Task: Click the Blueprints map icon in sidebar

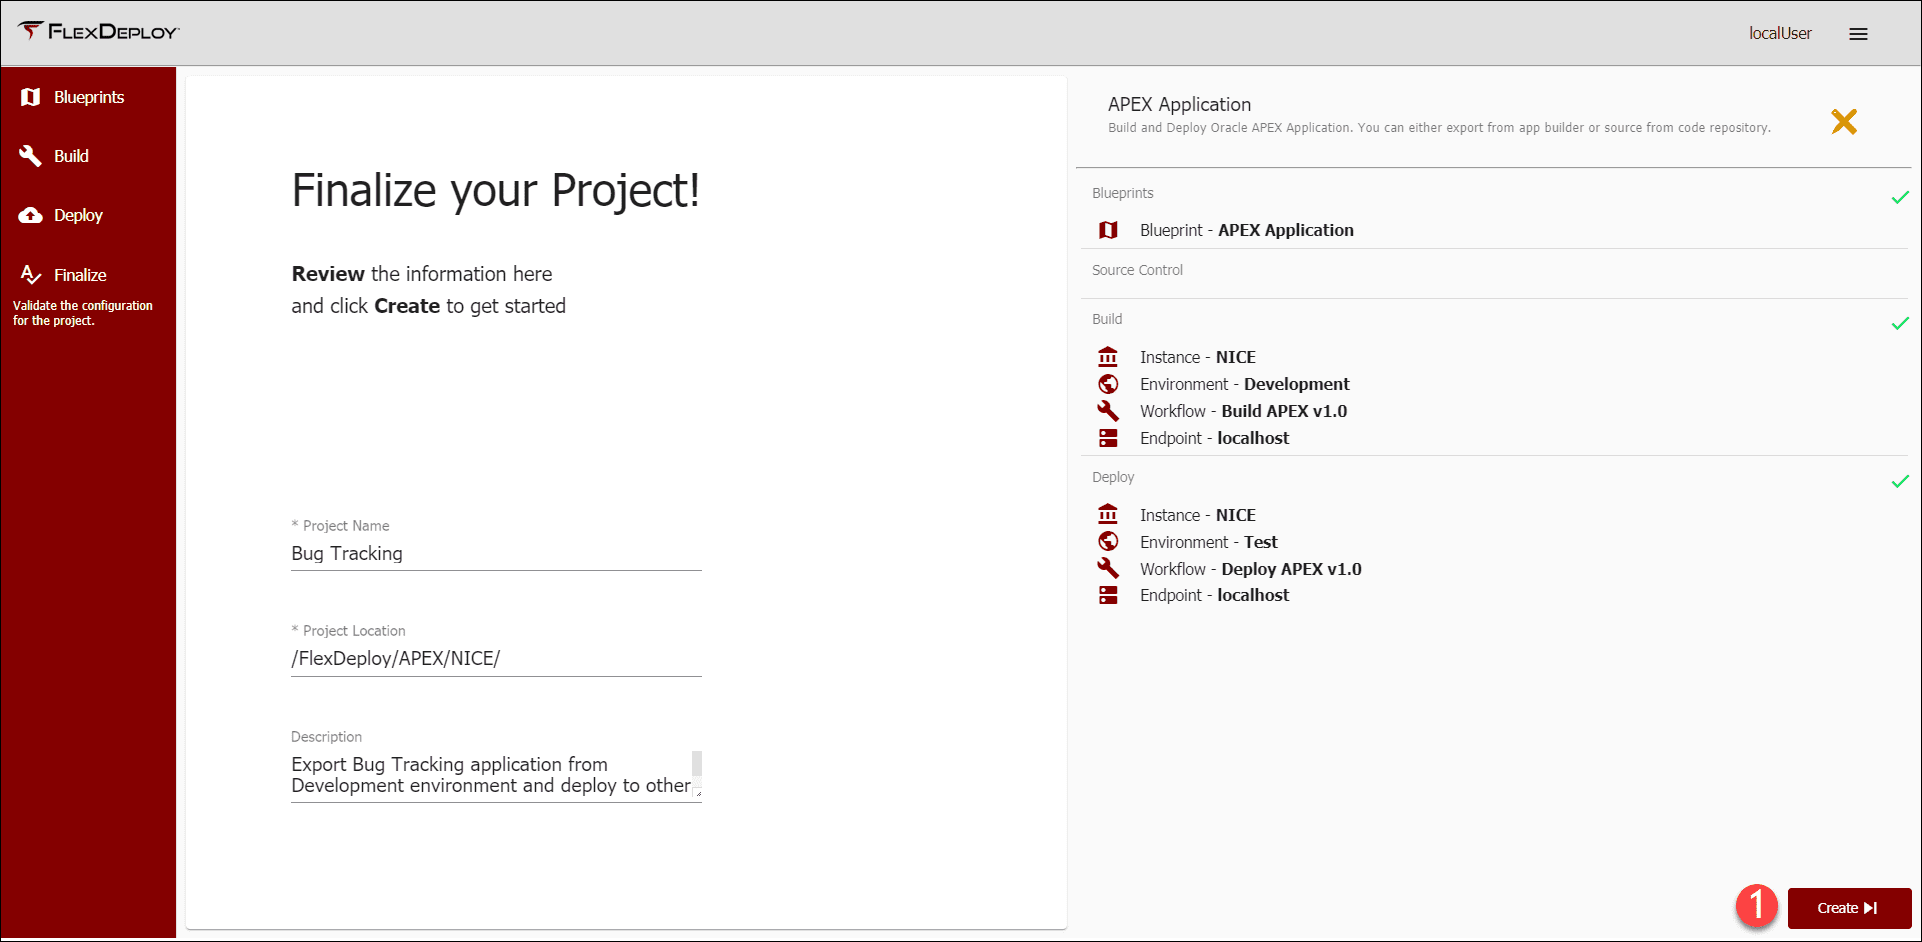Action: (31, 97)
